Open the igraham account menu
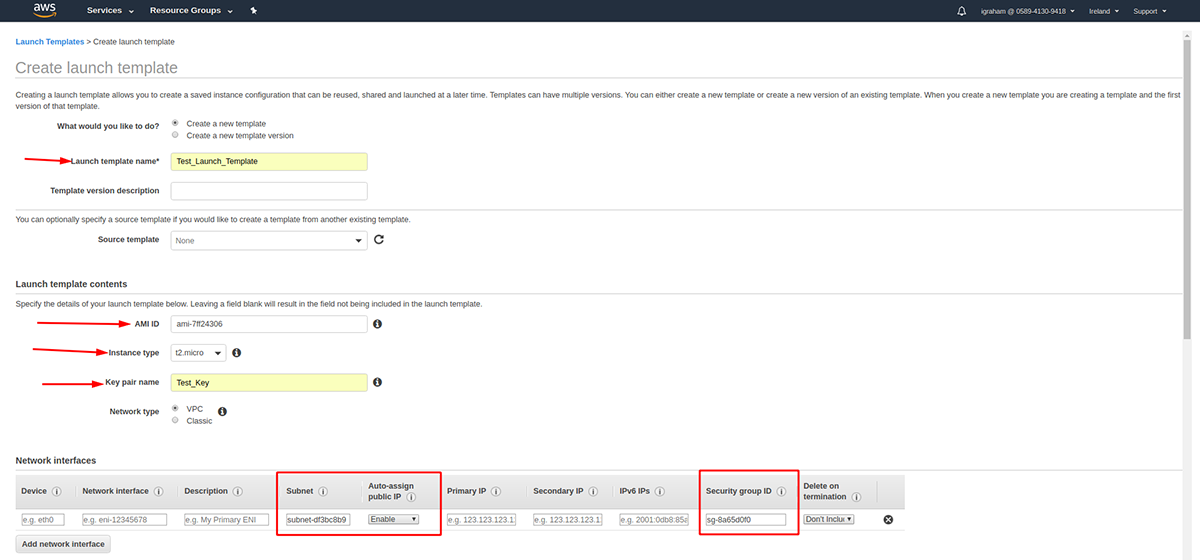This screenshot has height=560, width=1200. pyautogui.click(x=1028, y=11)
